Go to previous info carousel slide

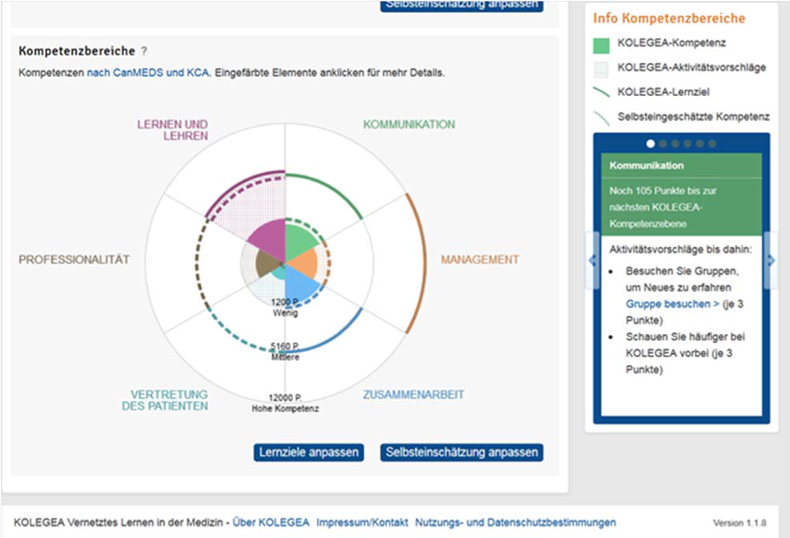[592, 260]
